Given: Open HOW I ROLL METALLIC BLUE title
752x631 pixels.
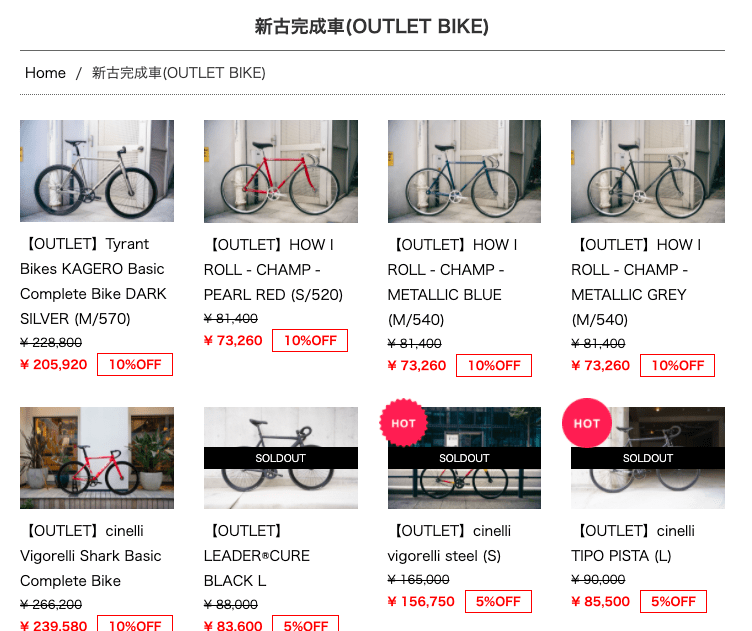Looking at the screenshot, I should 452,282.
